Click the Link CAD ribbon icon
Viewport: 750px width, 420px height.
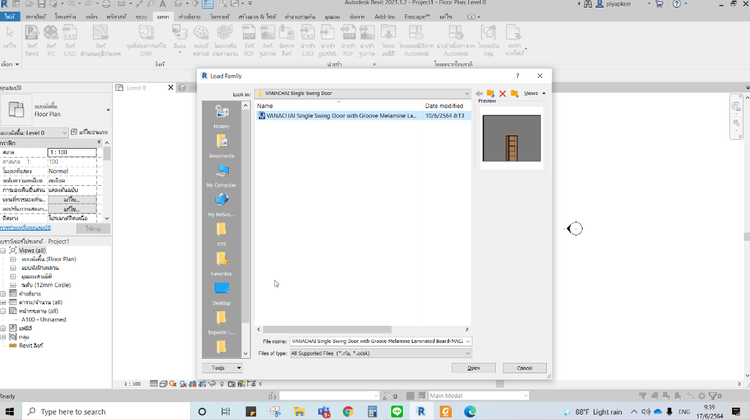(x=69, y=41)
